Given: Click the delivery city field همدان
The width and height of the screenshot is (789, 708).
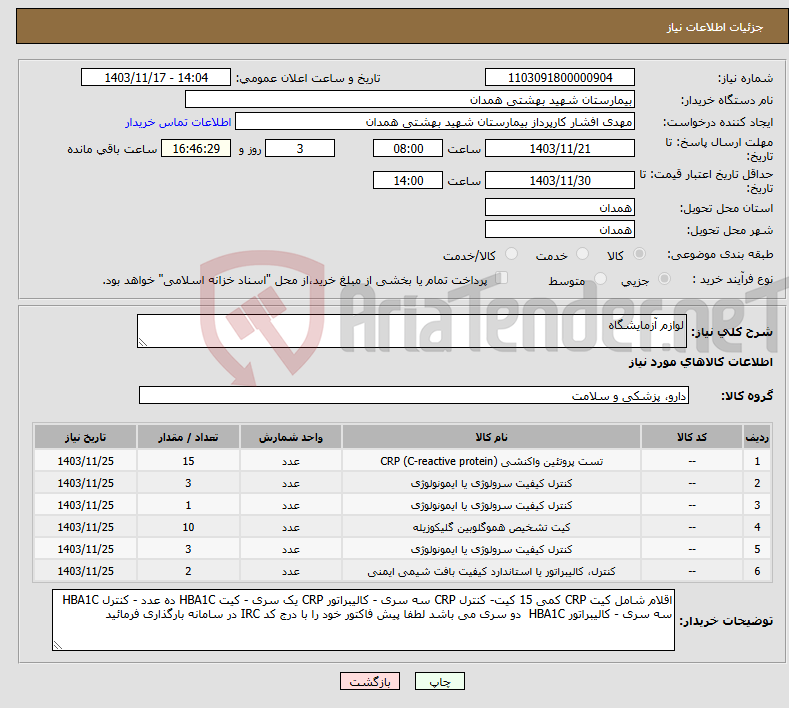Looking at the screenshot, I should 560,229.
